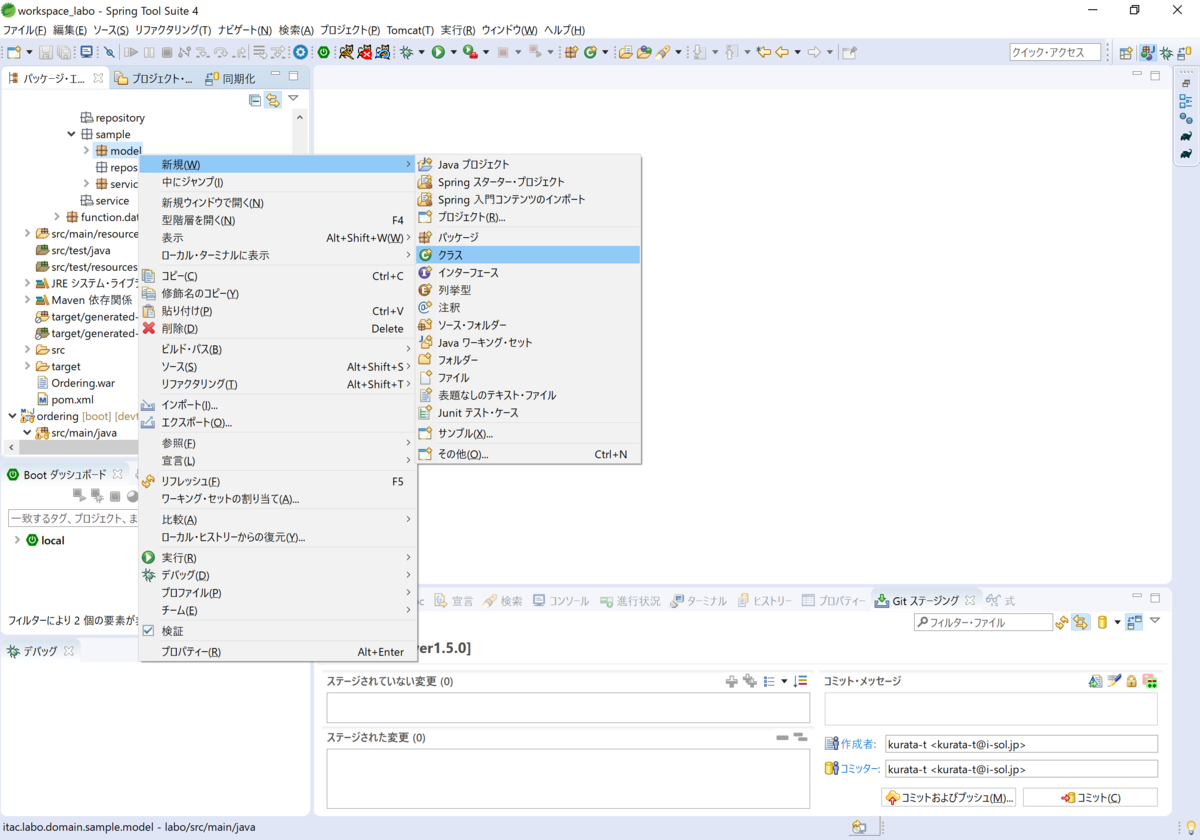Click the コミットおよびプッシュ button
This screenshot has height=840, width=1200.
(x=948, y=797)
